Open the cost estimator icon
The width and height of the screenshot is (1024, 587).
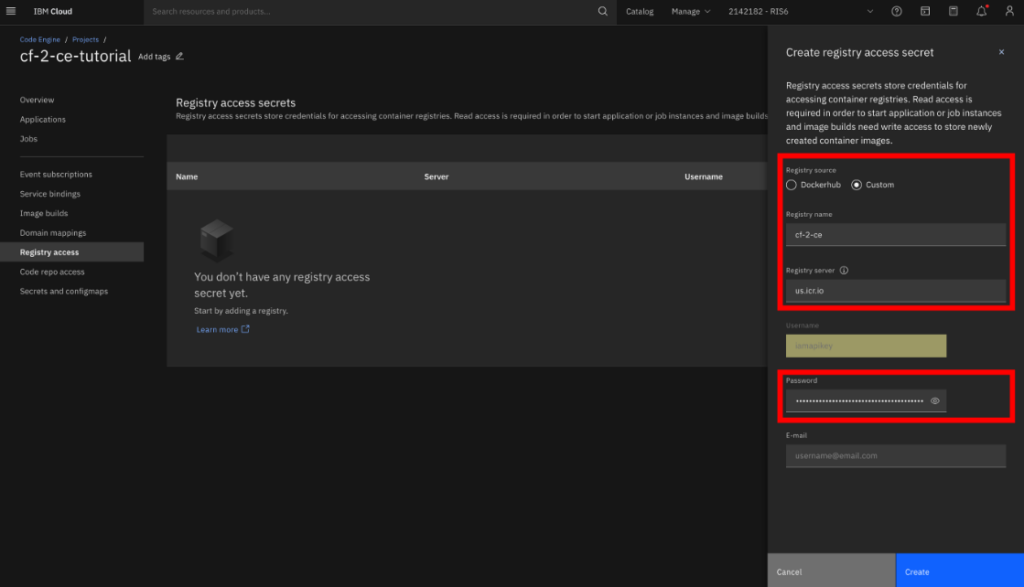(953, 11)
